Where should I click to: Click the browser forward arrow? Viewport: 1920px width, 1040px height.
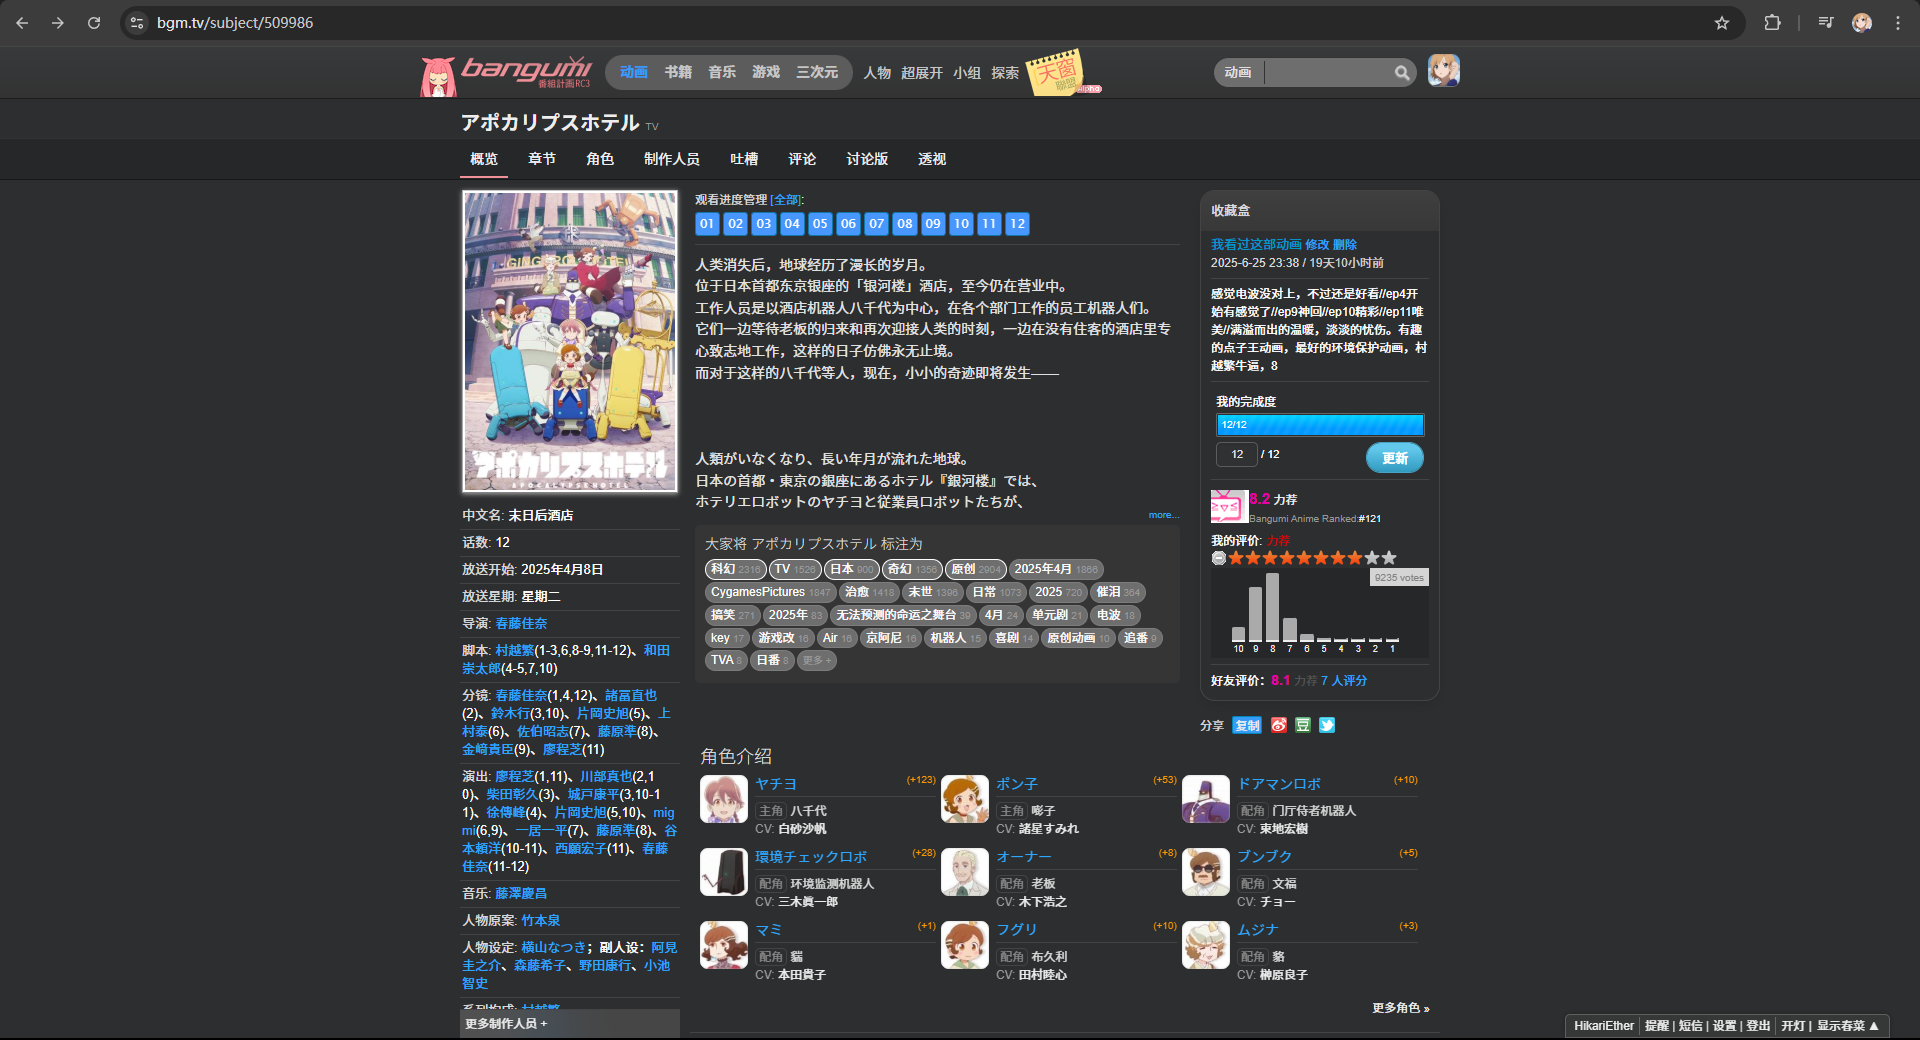pyautogui.click(x=58, y=22)
